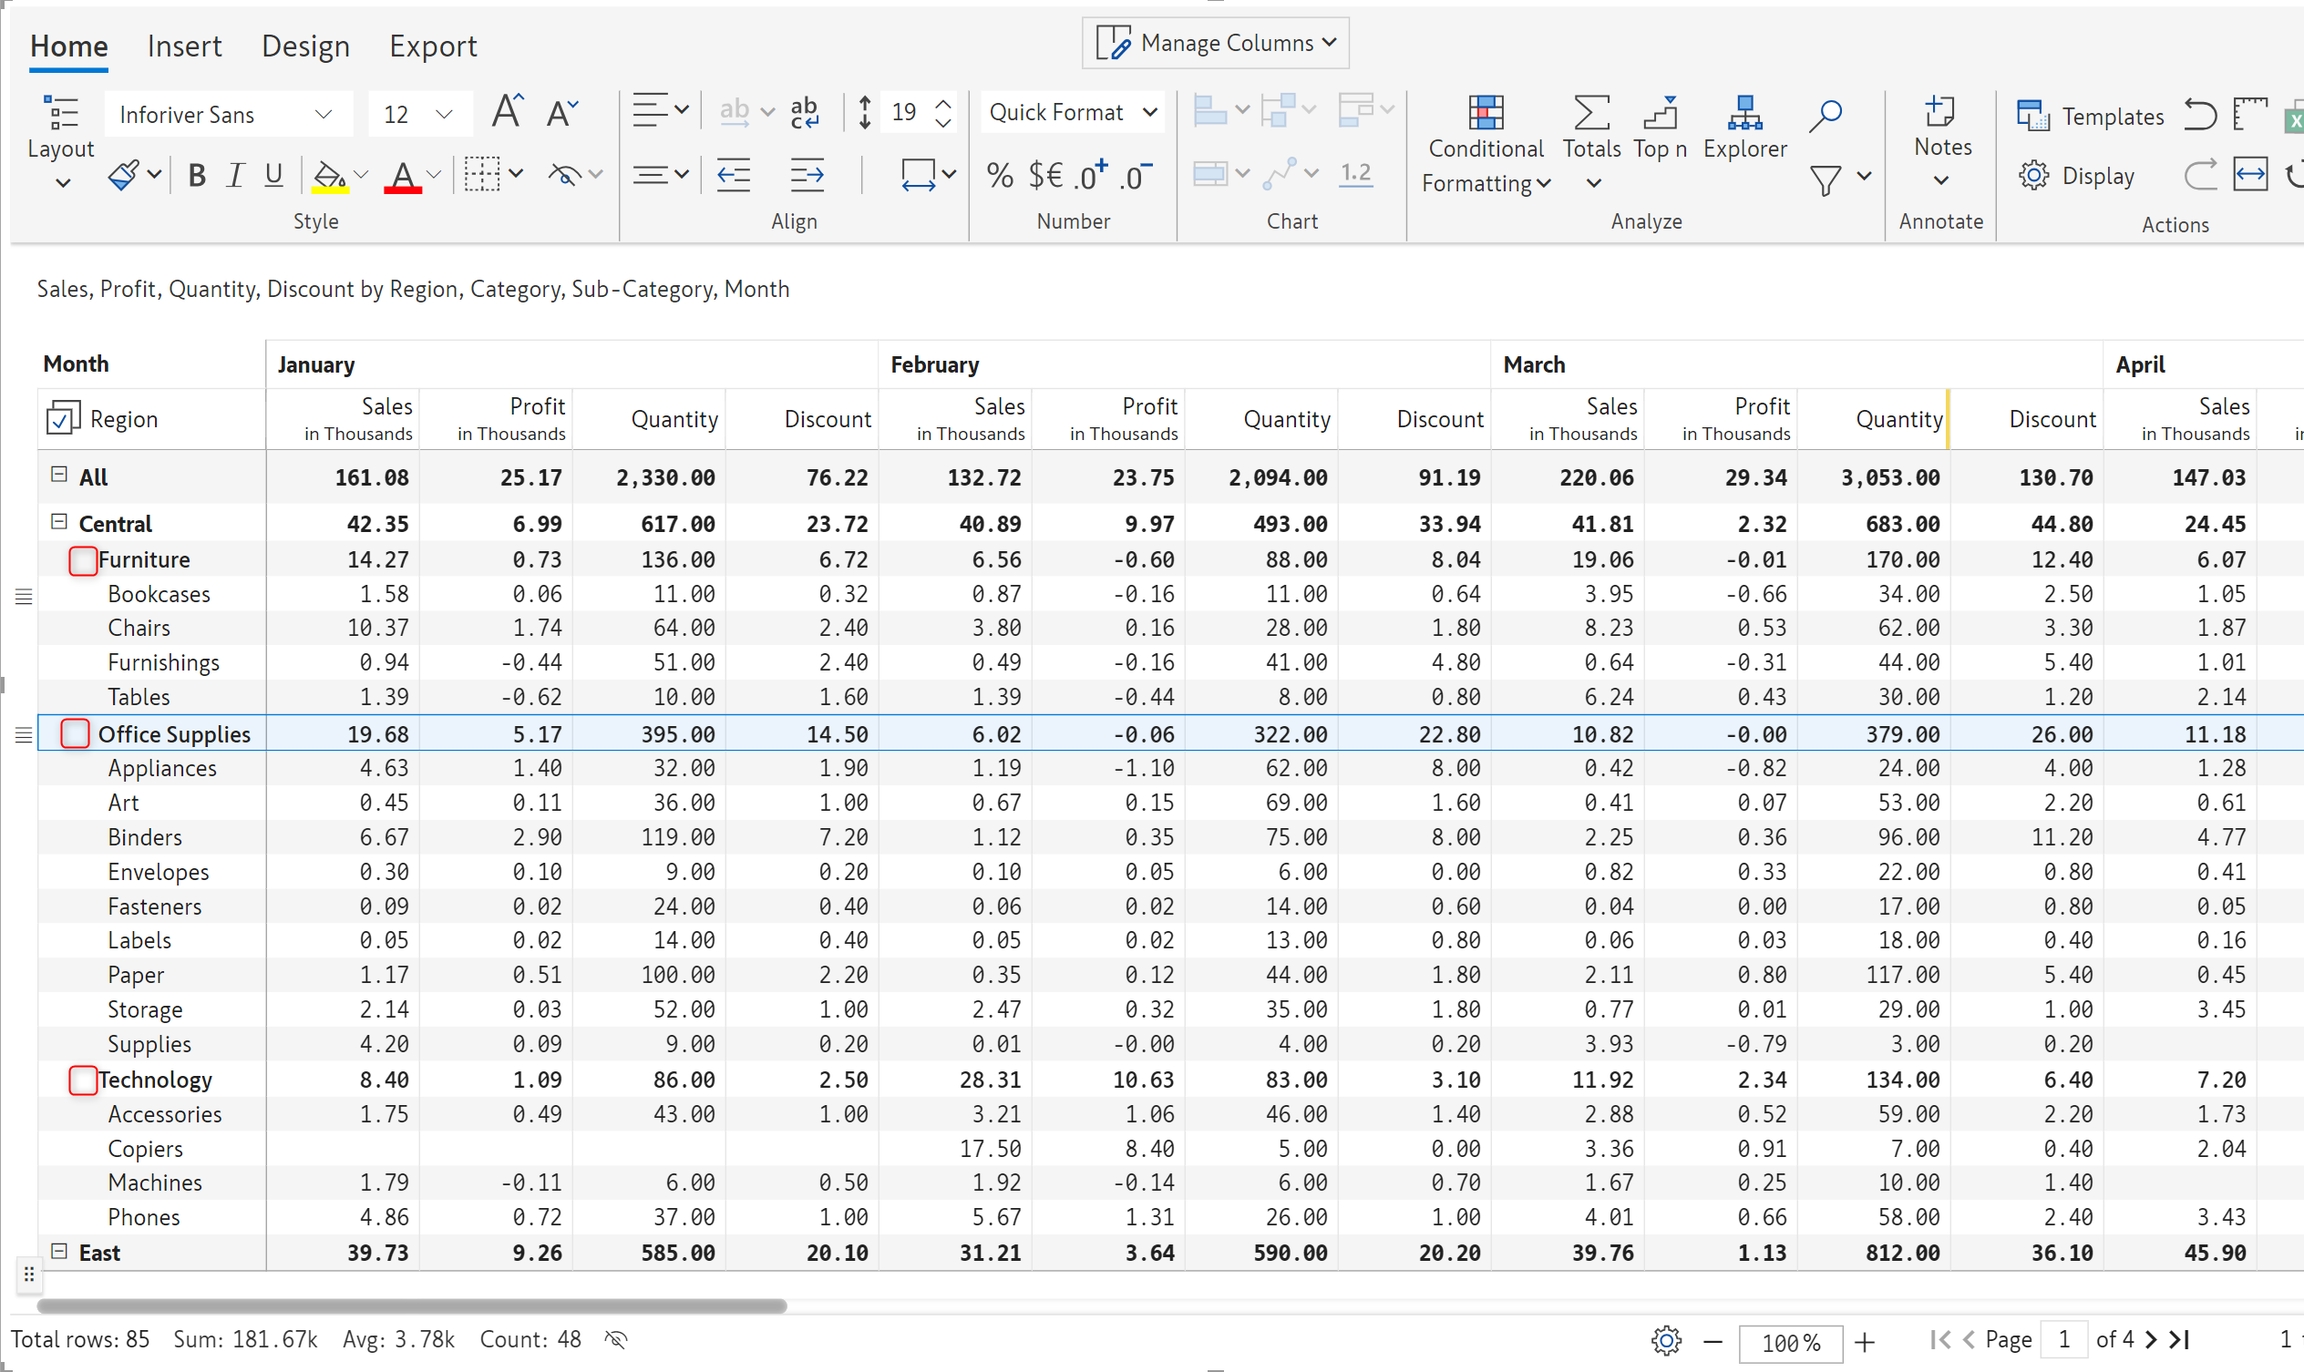Toggle the Technology row checkbox
The height and width of the screenshot is (1372, 2304).
tap(82, 1080)
